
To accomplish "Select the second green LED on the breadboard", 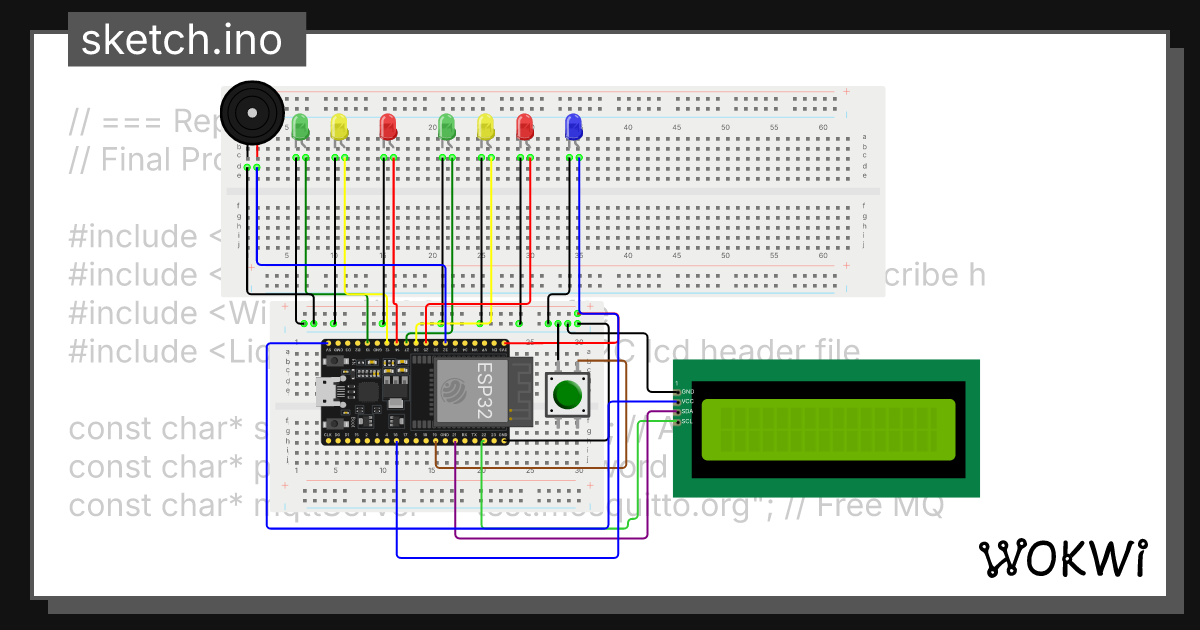I will point(447,127).
